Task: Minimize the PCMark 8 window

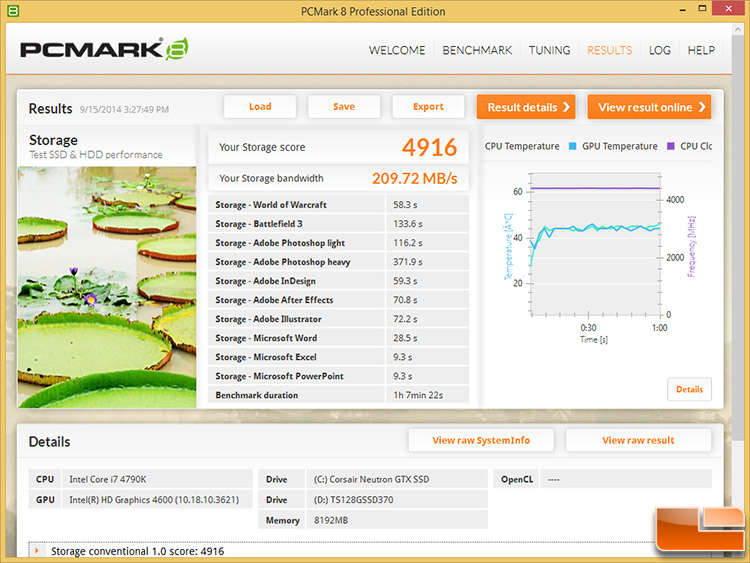Action: coord(683,9)
